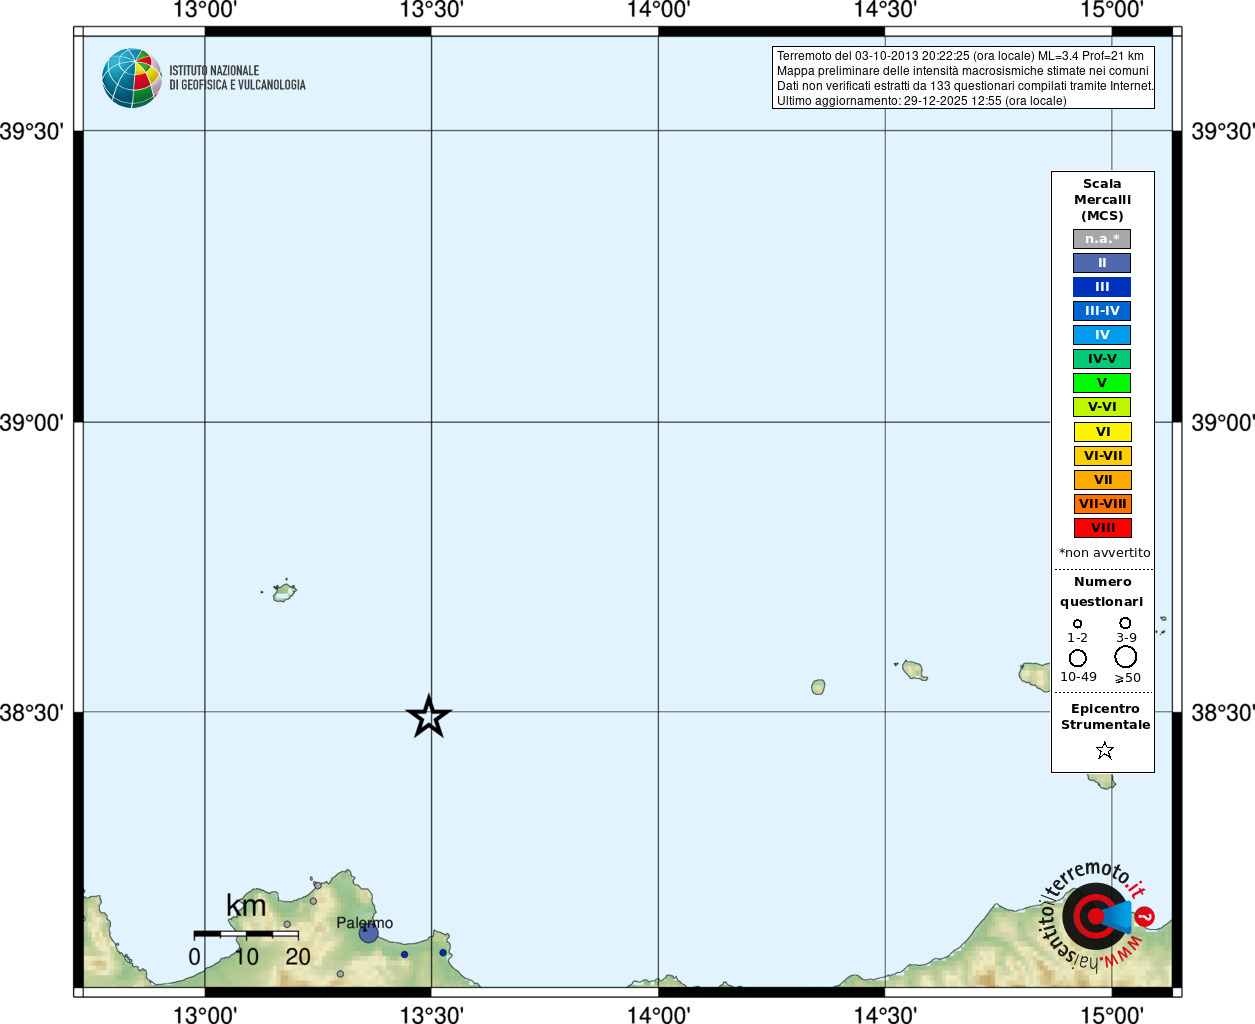This screenshot has height=1024, width=1255.
Task: Click the km scale bar
Action: click(246, 934)
